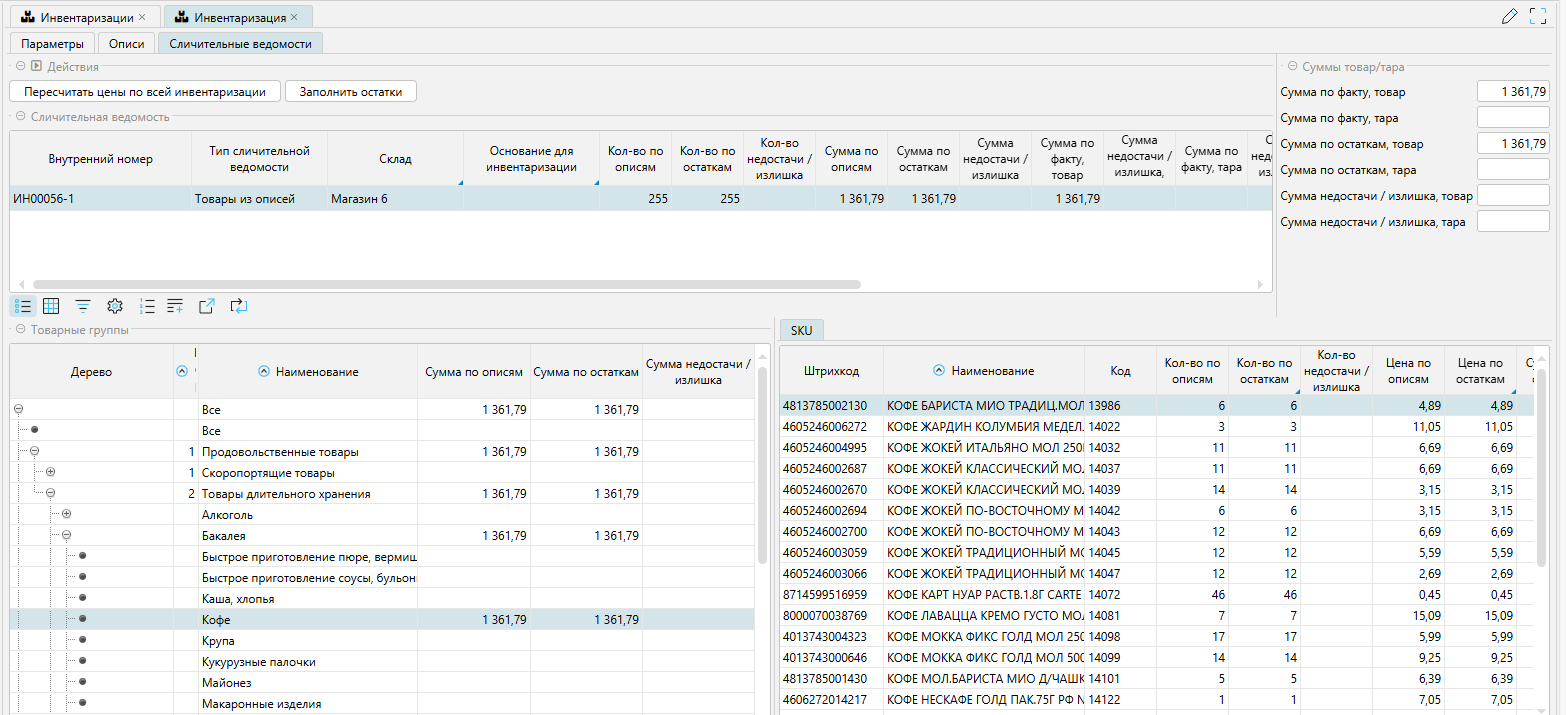The width and height of the screenshot is (1566, 715).
Task: Click the Заполнить остатки button
Action: click(x=350, y=91)
